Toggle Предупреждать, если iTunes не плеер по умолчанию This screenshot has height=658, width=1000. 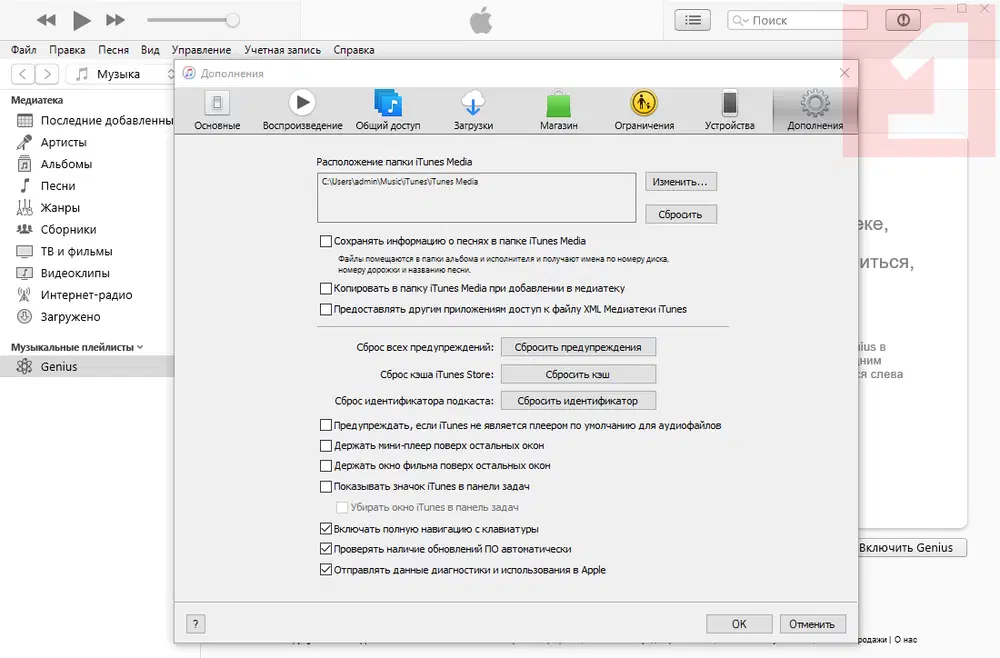pos(326,425)
